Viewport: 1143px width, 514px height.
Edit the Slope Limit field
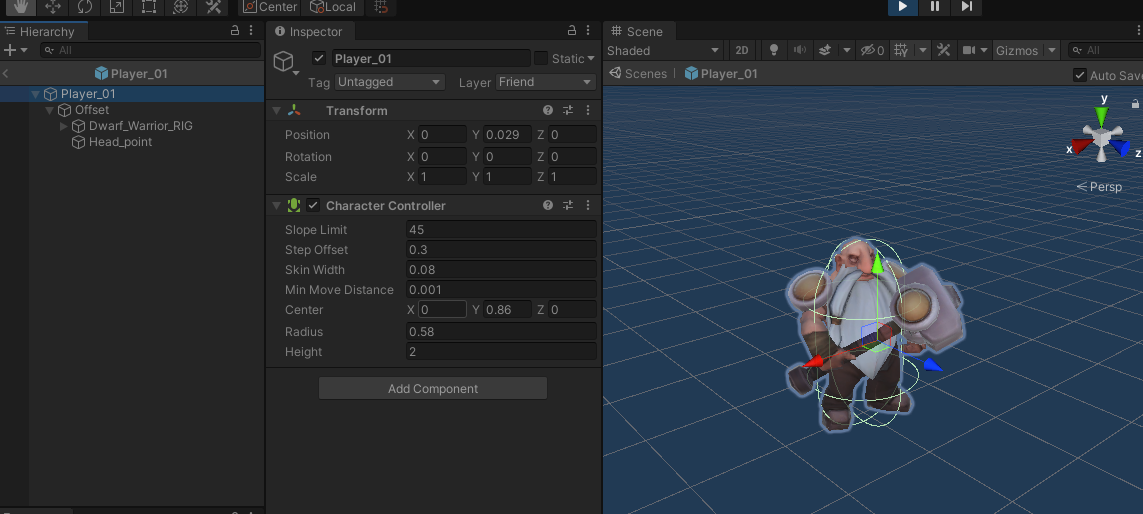[502, 230]
